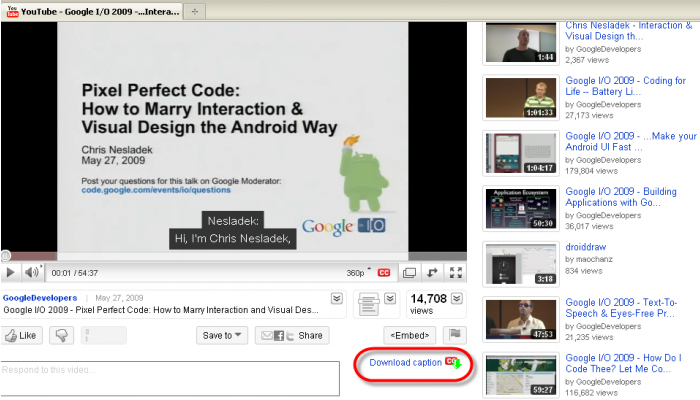This screenshot has width=700, height=400.
Task: Click the Android UI Fast thumbnail
Action: click(x=521, y=153)
